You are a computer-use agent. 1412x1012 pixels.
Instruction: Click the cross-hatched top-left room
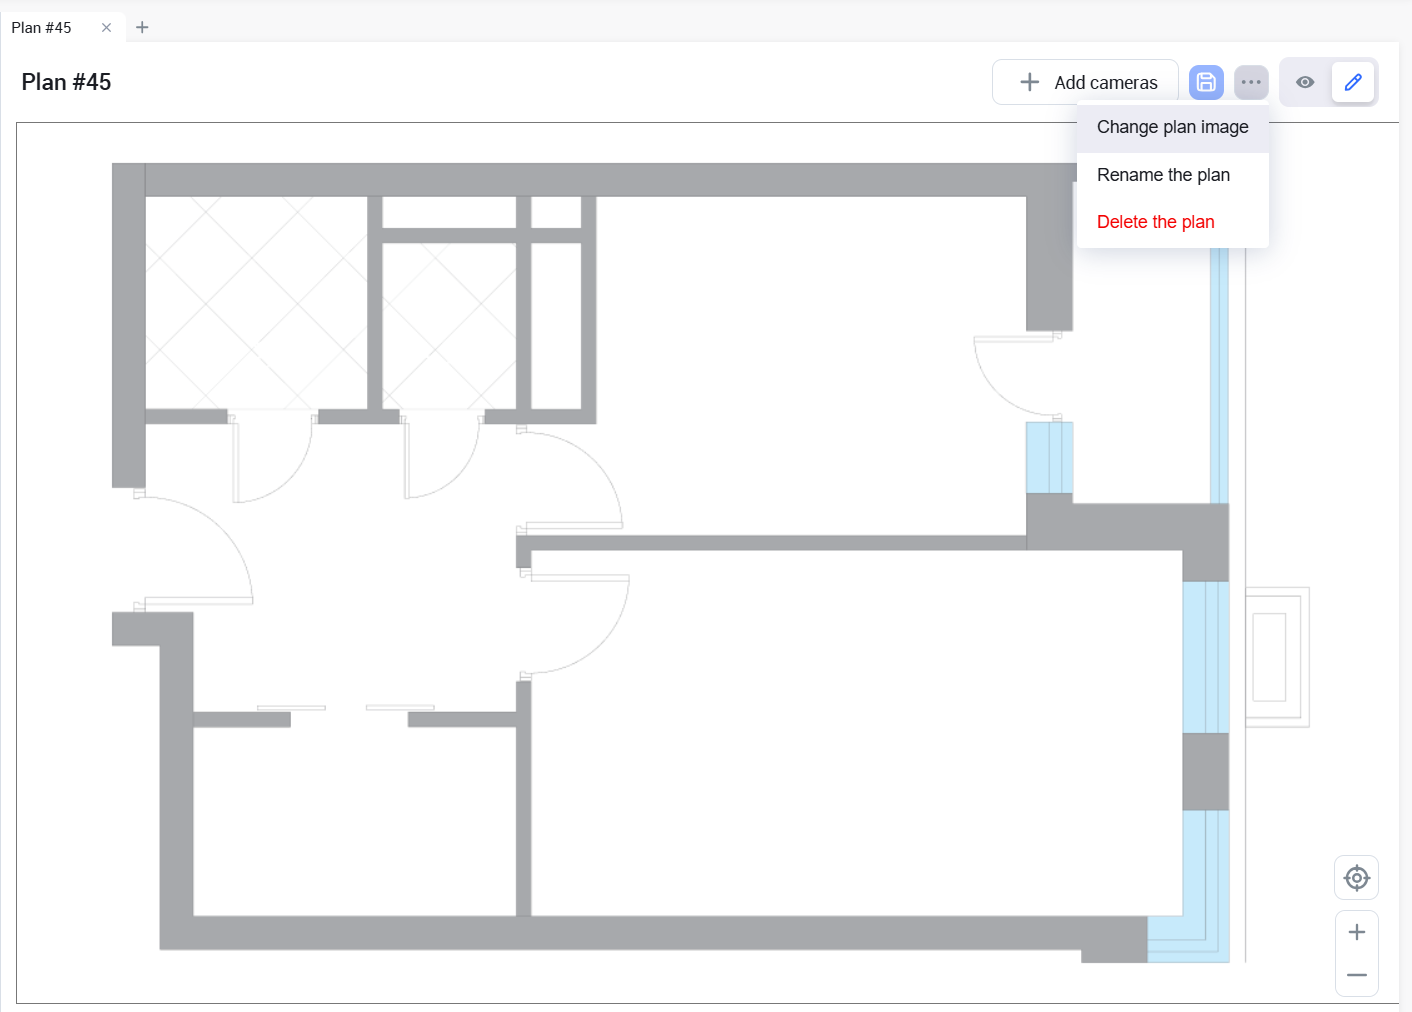click(256, 302)
